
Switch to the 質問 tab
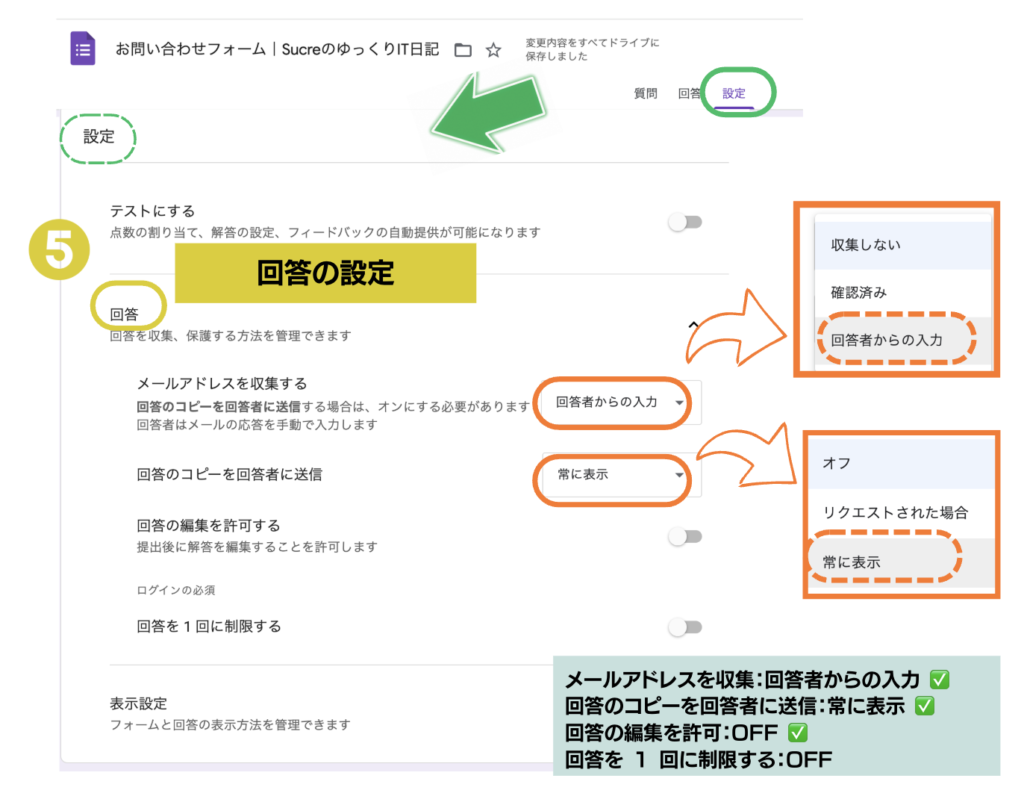click(x=646, y=93)
